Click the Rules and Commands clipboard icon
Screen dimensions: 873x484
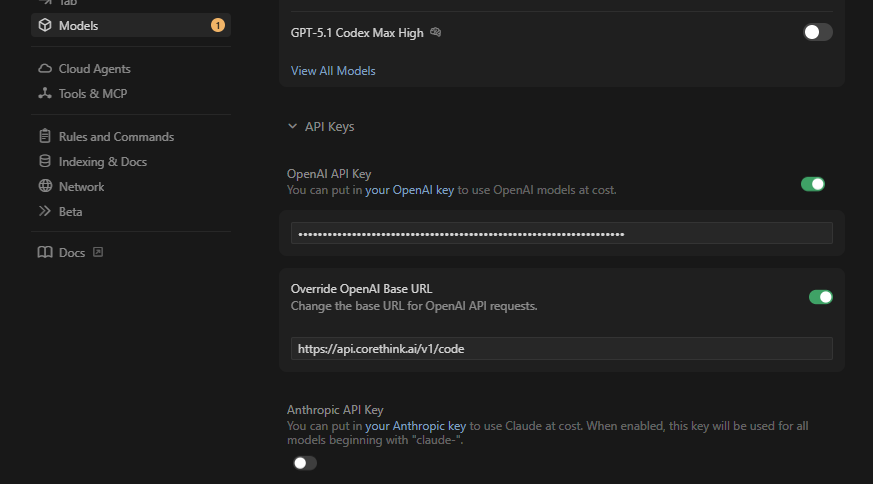pyautogui.click(x=45, y=136)
